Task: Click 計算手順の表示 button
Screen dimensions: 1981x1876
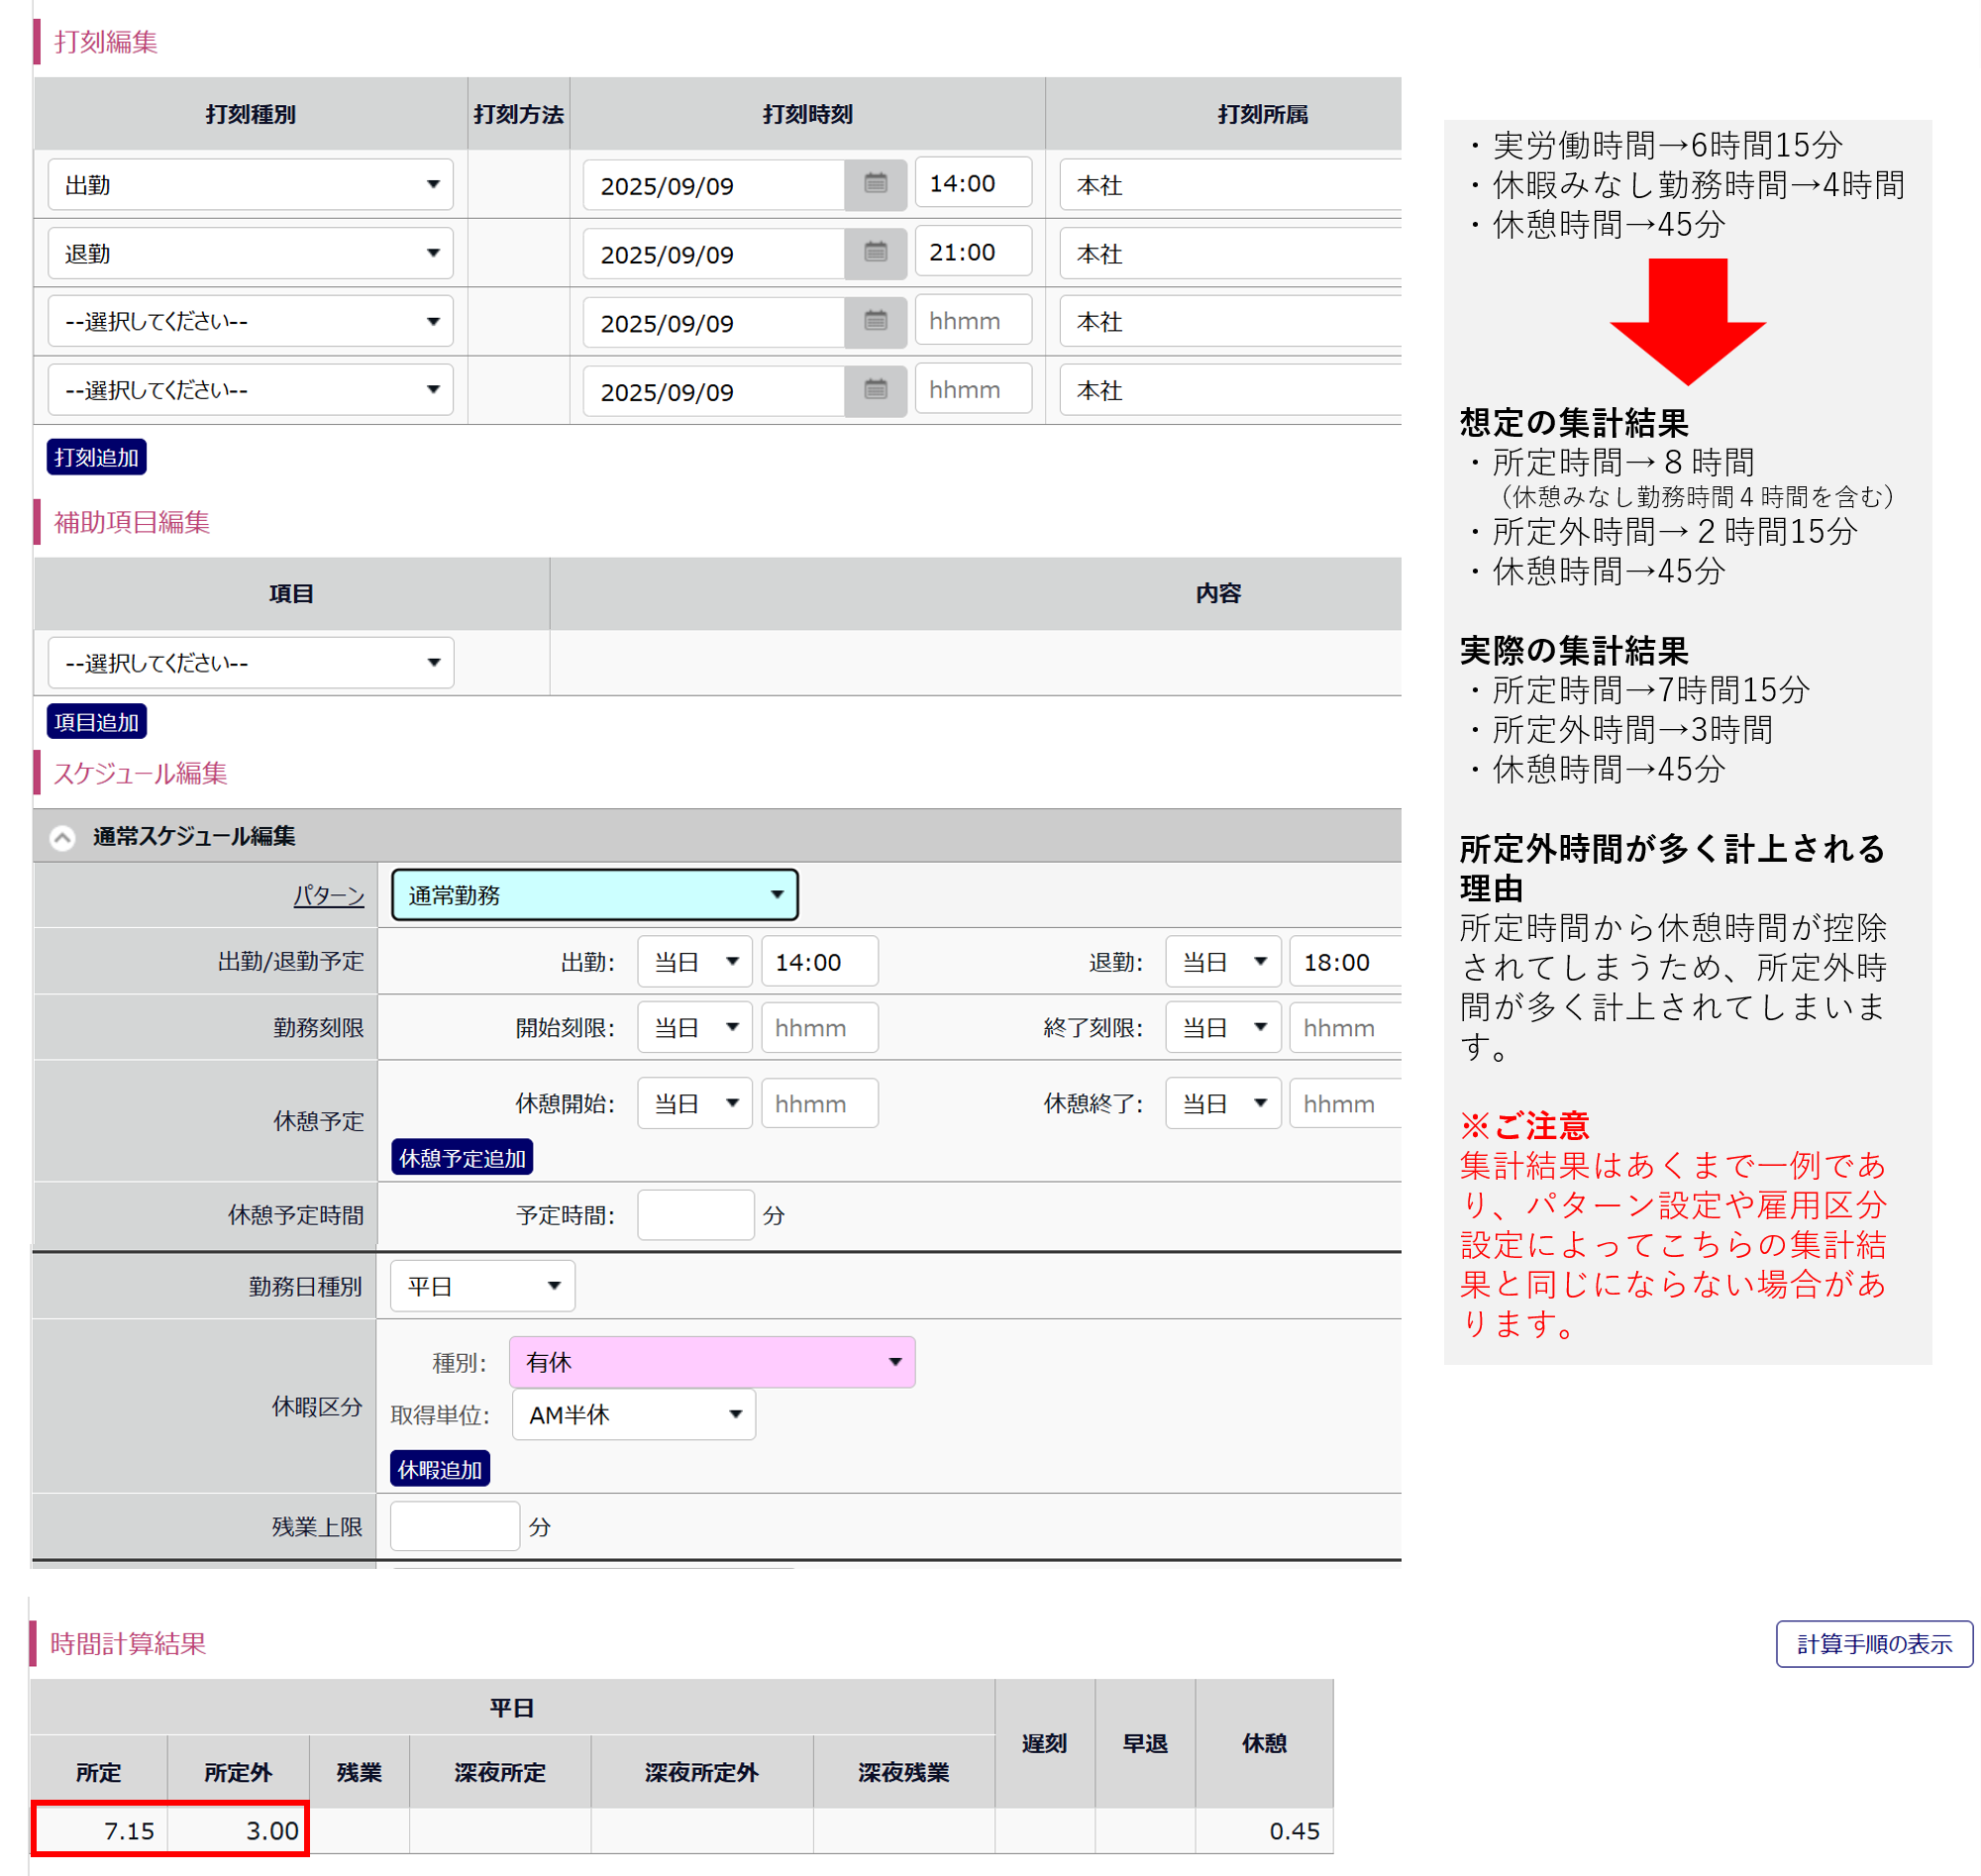Action: (x=1873, y=1644)
